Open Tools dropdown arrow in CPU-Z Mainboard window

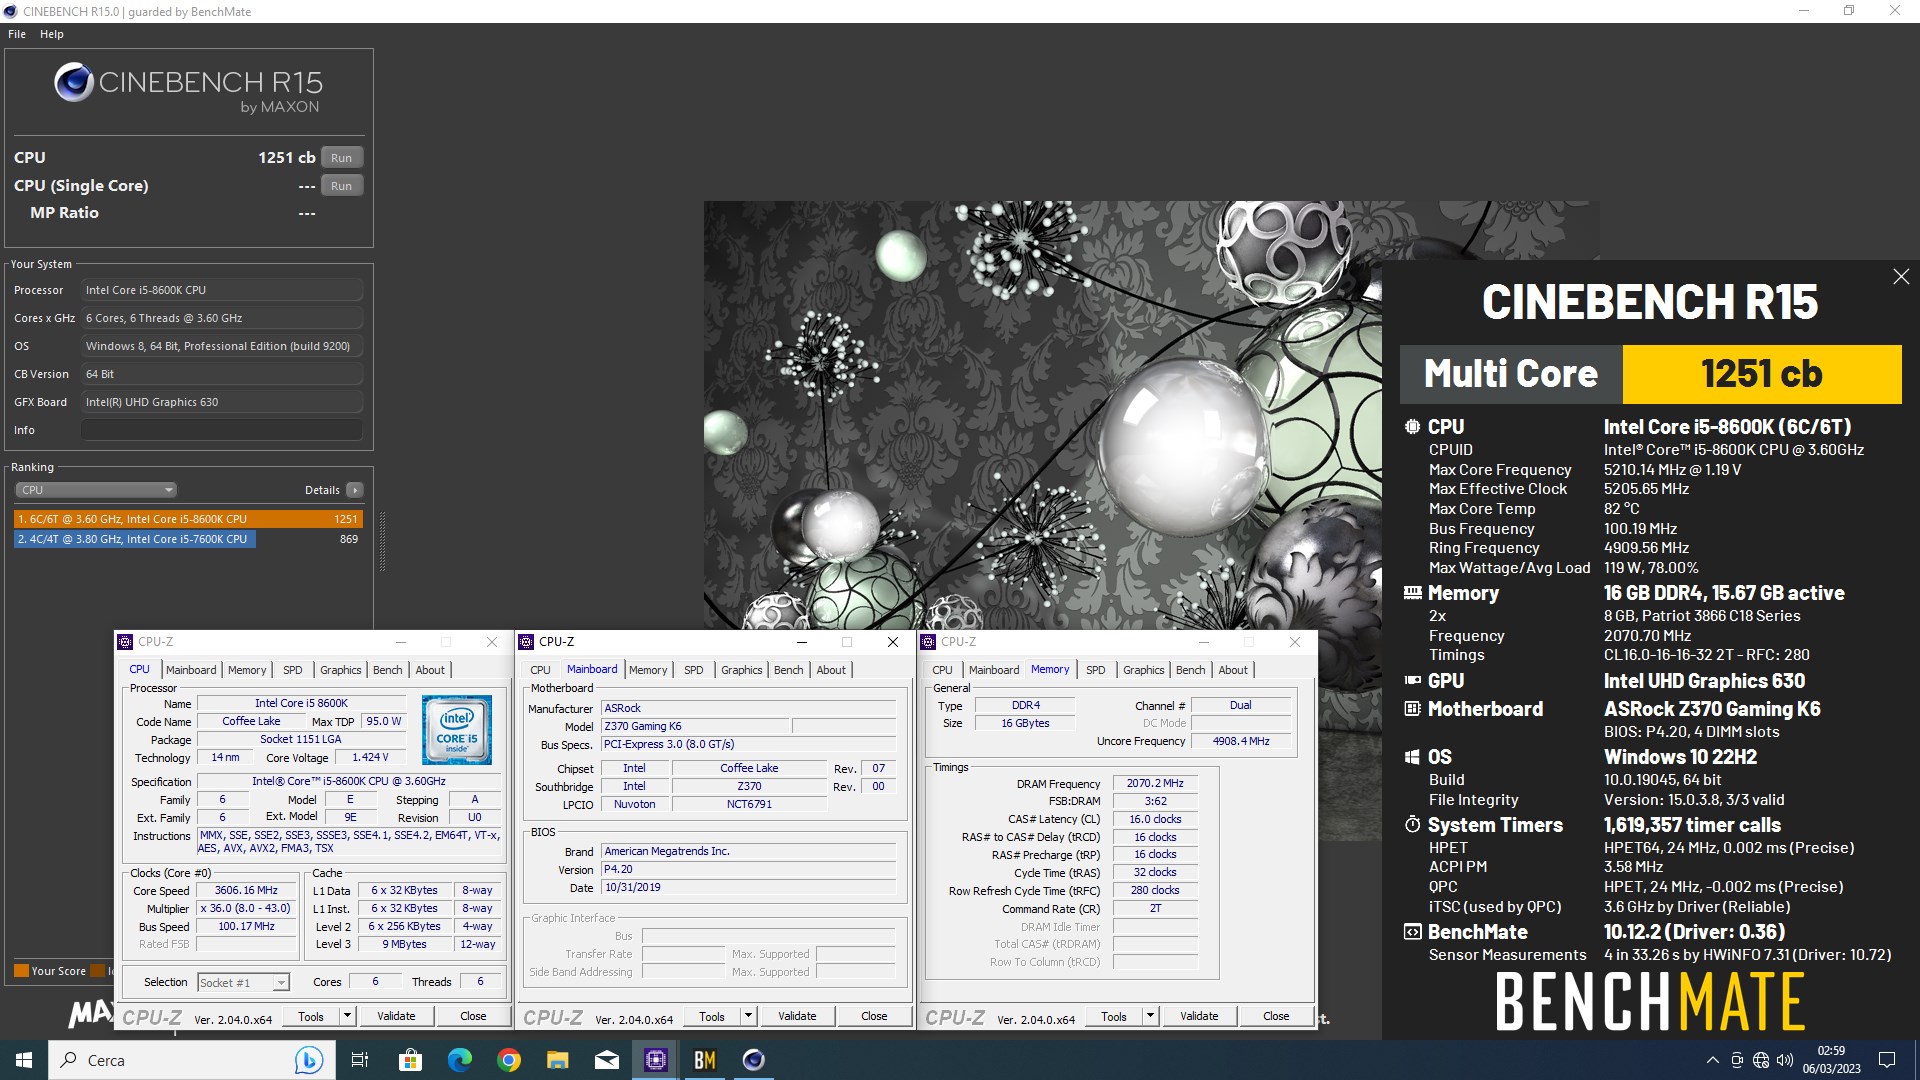pos(748,1016)
